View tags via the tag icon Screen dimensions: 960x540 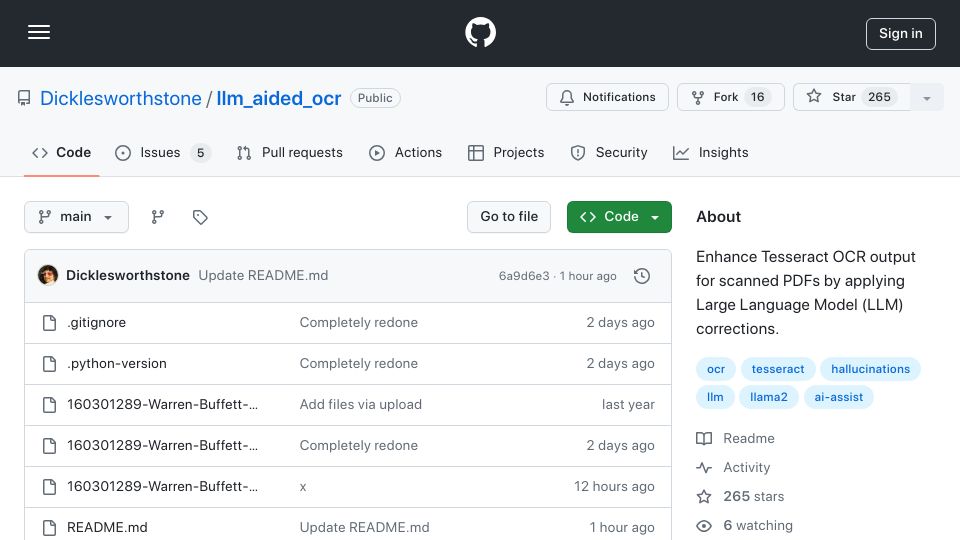pyautogui.click(x=200, y=217)
